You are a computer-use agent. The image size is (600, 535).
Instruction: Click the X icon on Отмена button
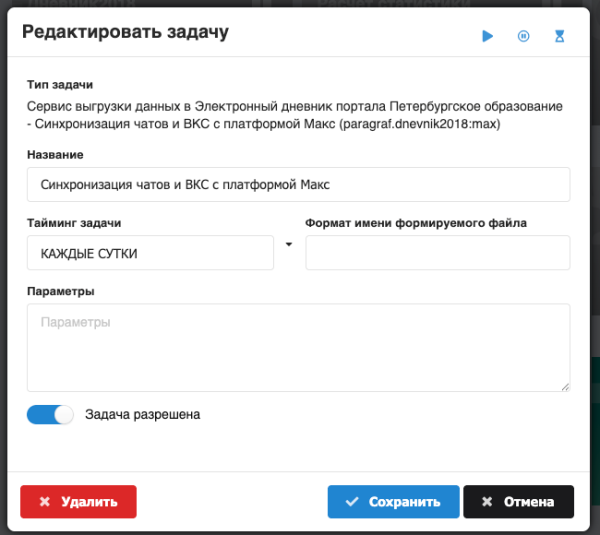click(486, 502)
